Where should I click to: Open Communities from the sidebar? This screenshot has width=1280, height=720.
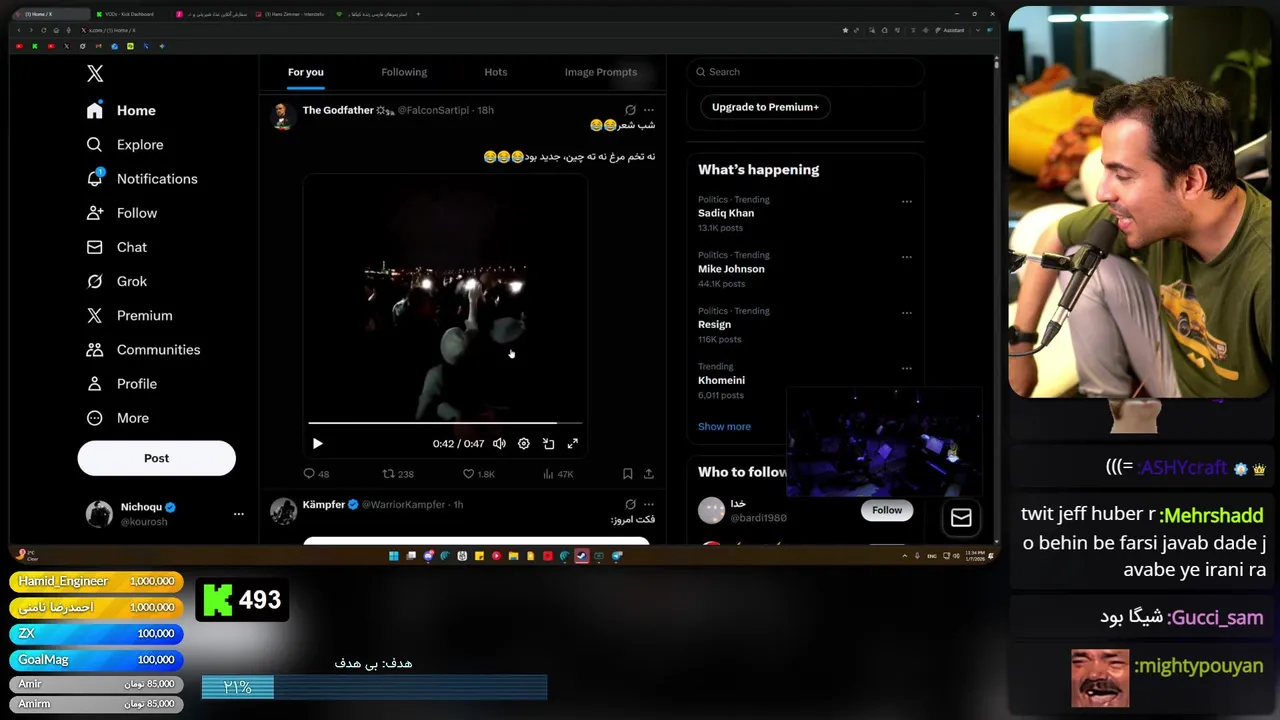click(143, 349)
